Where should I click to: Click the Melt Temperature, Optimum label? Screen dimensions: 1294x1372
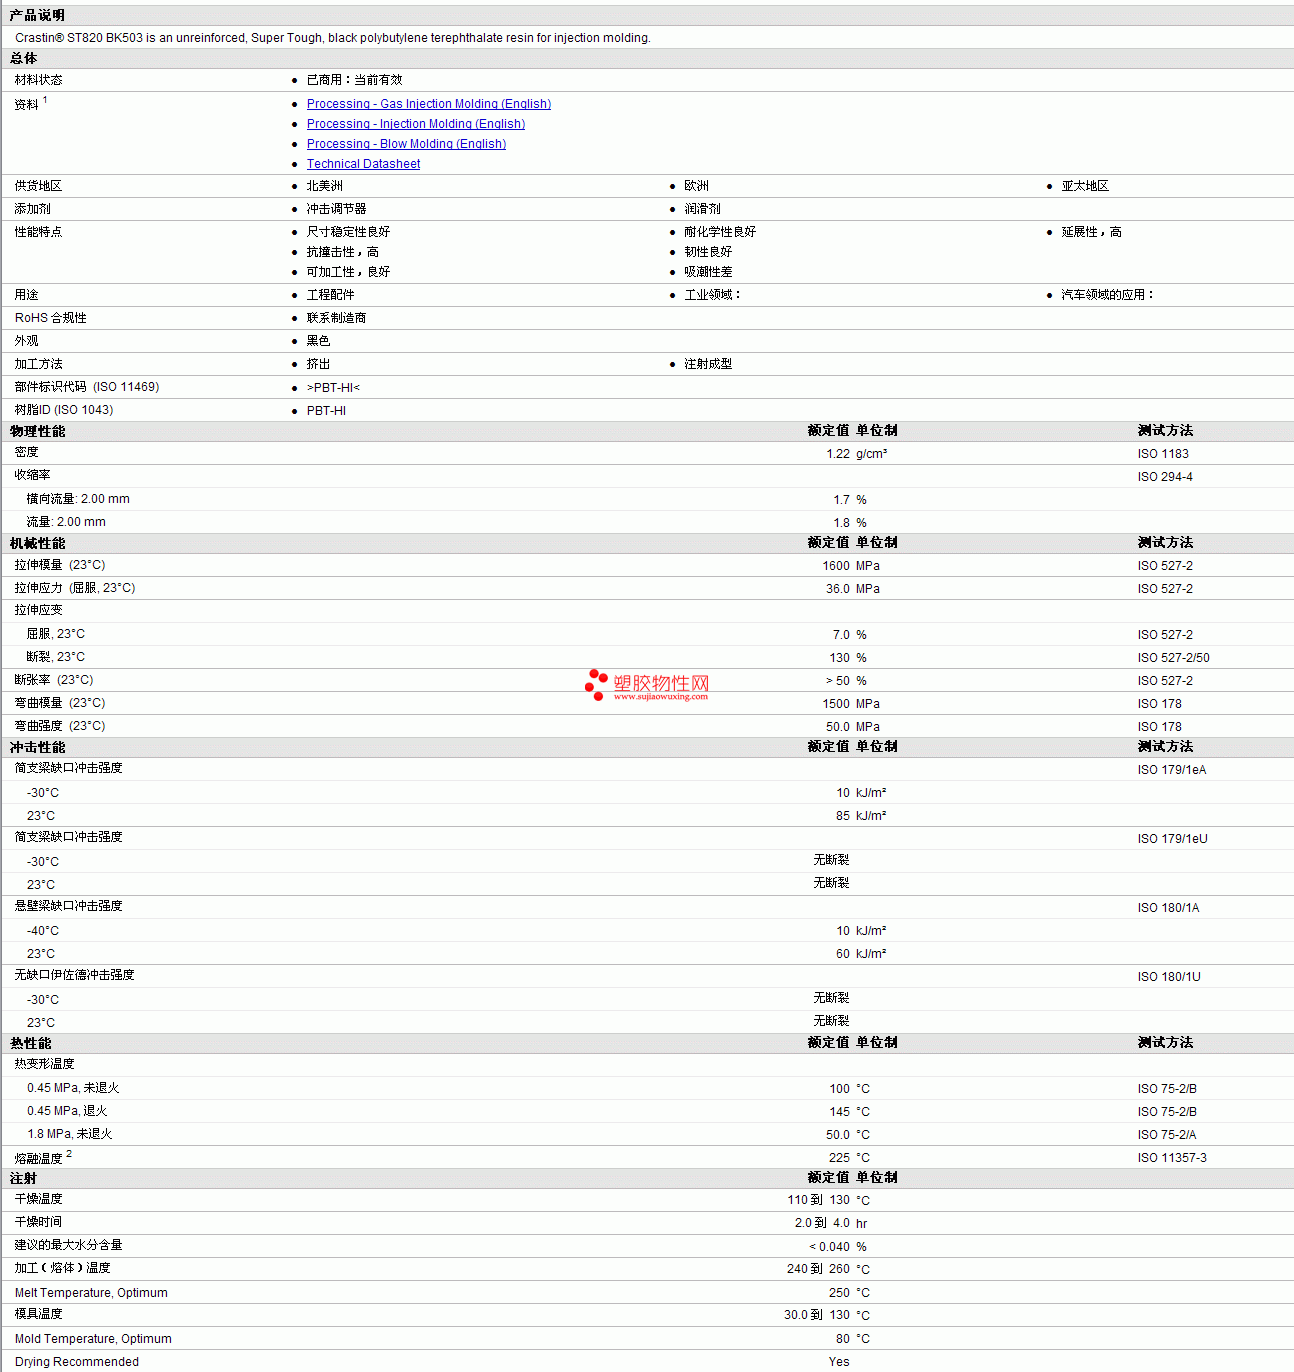click(91, 1293)
